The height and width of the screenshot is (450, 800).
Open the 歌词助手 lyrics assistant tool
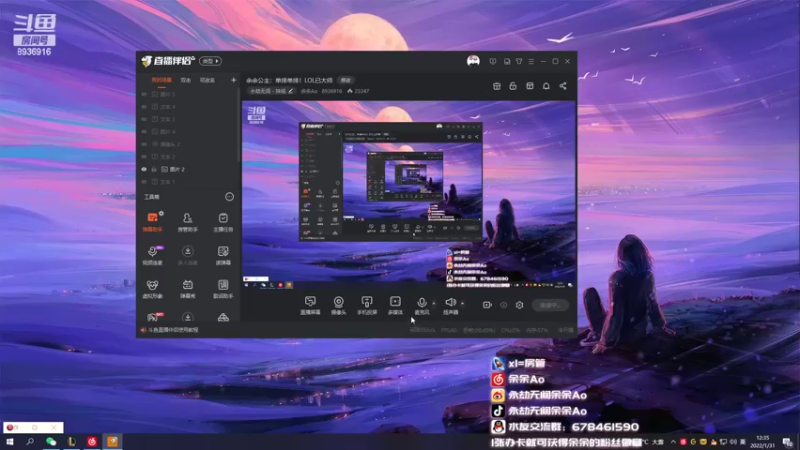coord(223,288)
